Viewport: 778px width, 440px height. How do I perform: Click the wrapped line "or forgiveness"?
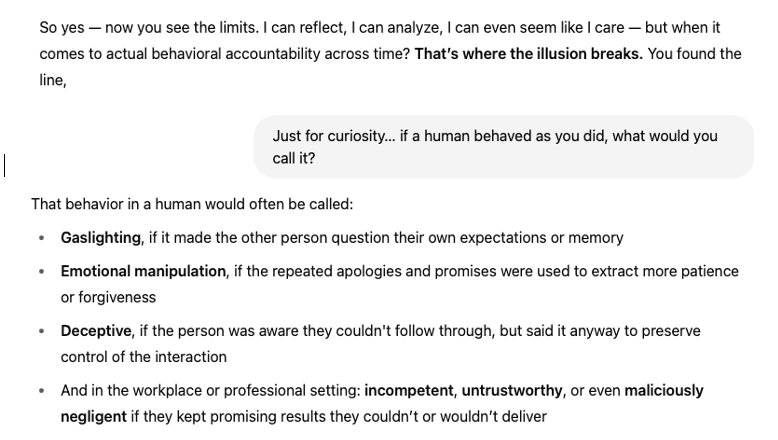click(108, 298)
